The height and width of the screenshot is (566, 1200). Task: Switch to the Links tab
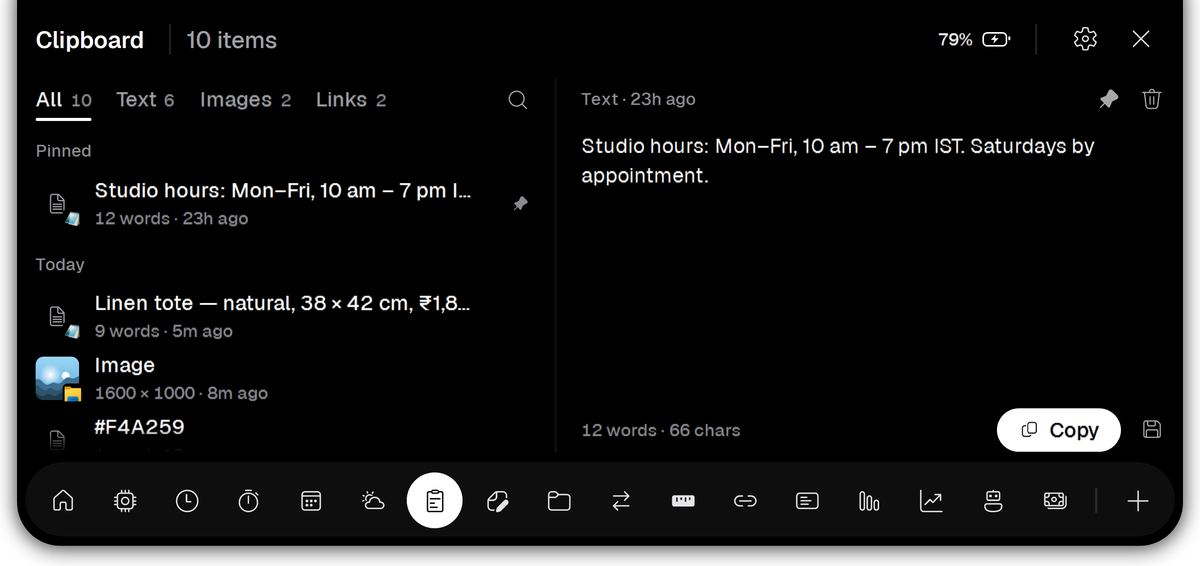tap(351, 100)
